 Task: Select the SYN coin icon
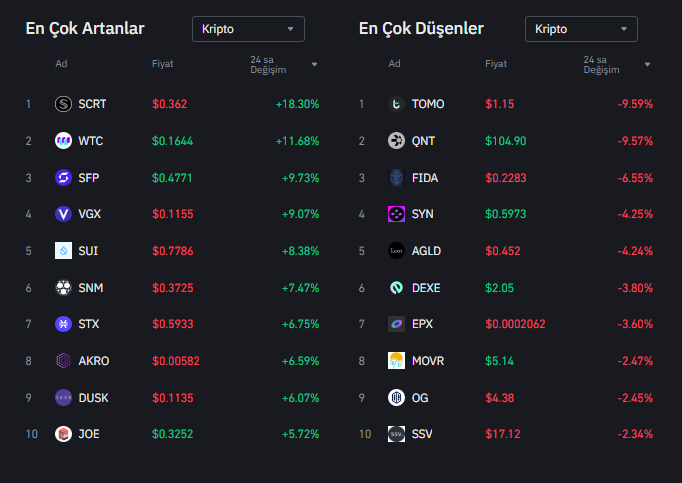[x=396, y=214]
